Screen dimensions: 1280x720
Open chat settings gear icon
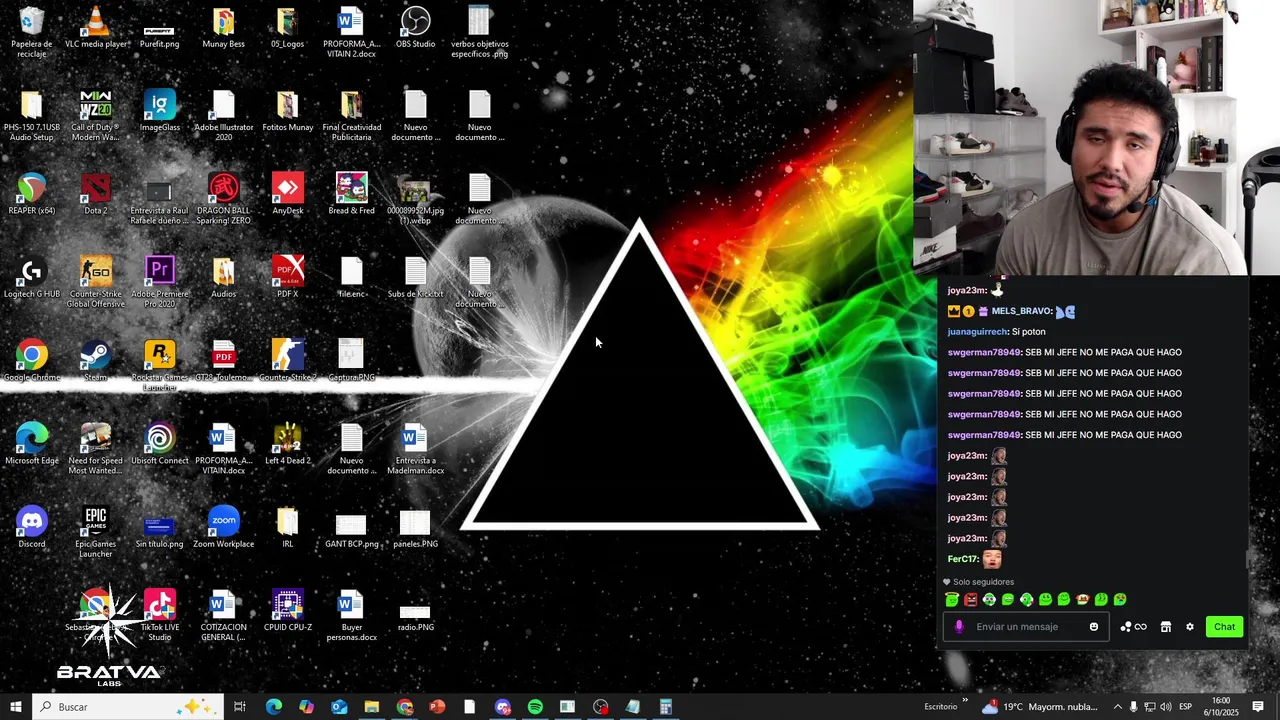[1190, 627]
